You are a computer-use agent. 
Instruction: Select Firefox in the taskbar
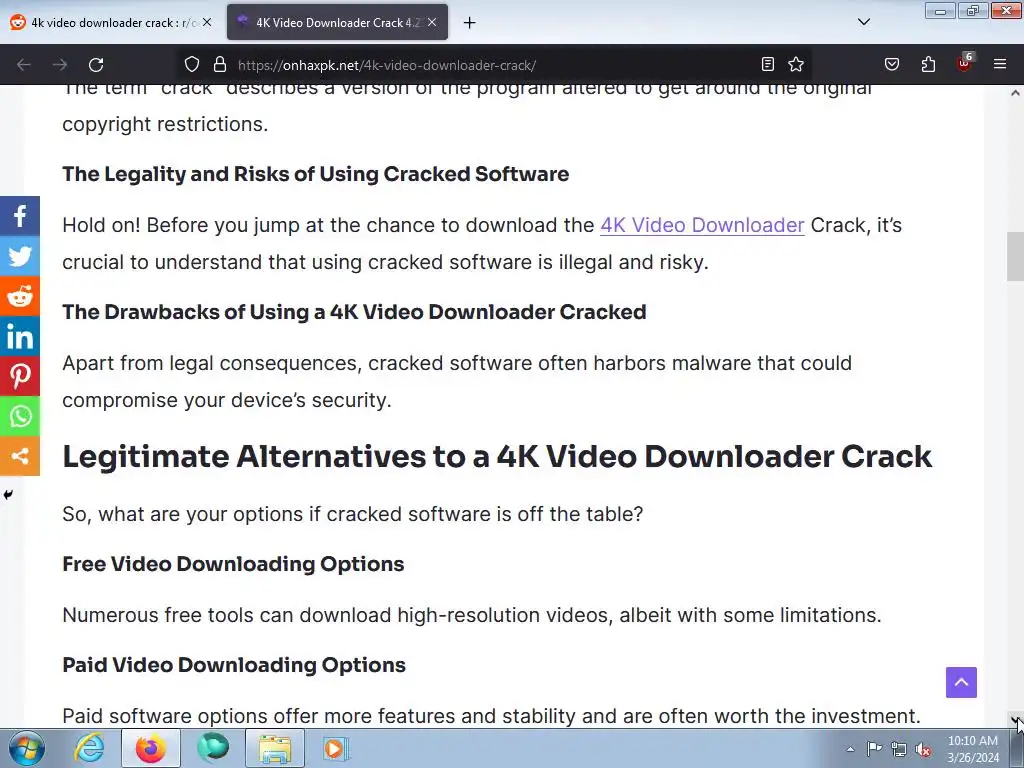pyautogui.click(x=150, y=748)
